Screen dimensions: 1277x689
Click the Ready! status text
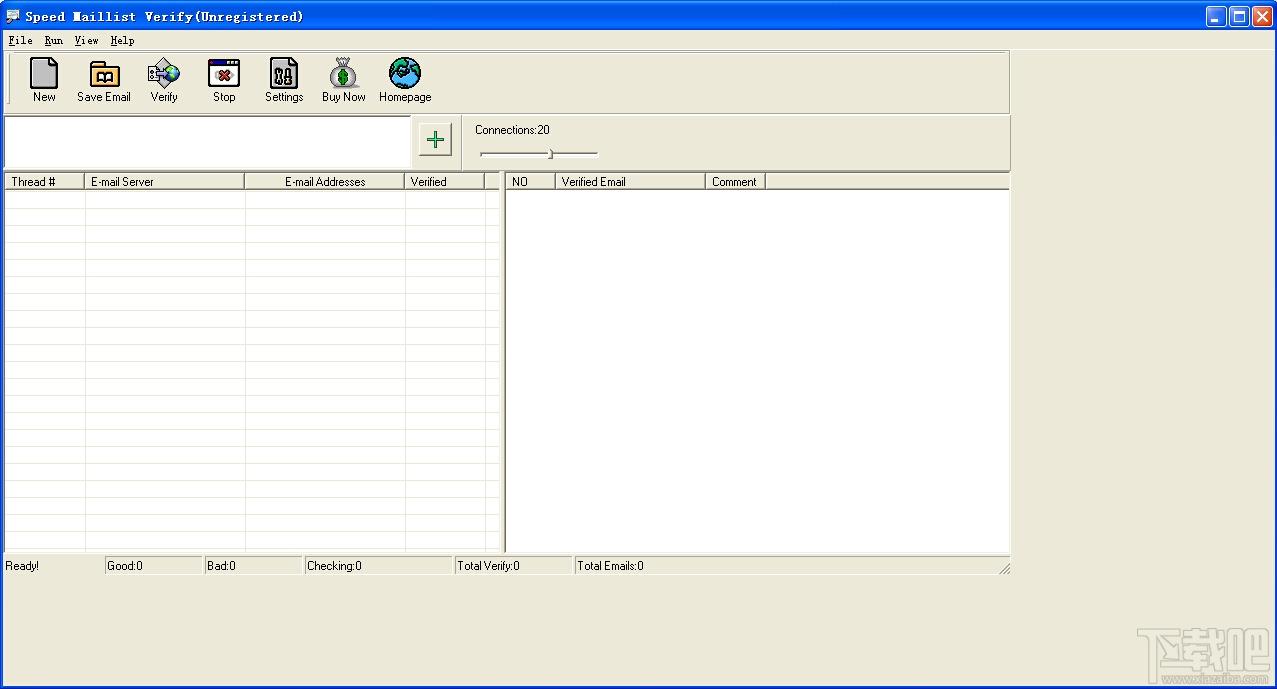[22, 566]
